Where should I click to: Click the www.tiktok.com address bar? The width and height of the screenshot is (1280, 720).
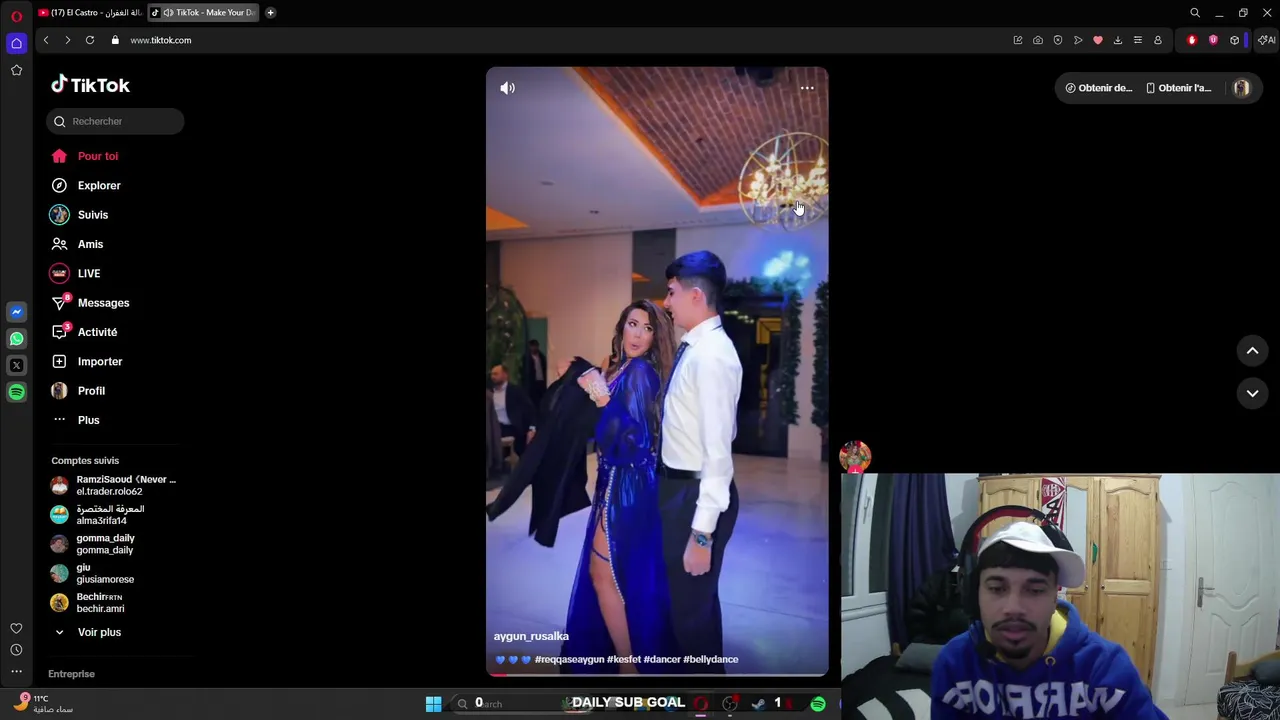click(x=160, y=40)
